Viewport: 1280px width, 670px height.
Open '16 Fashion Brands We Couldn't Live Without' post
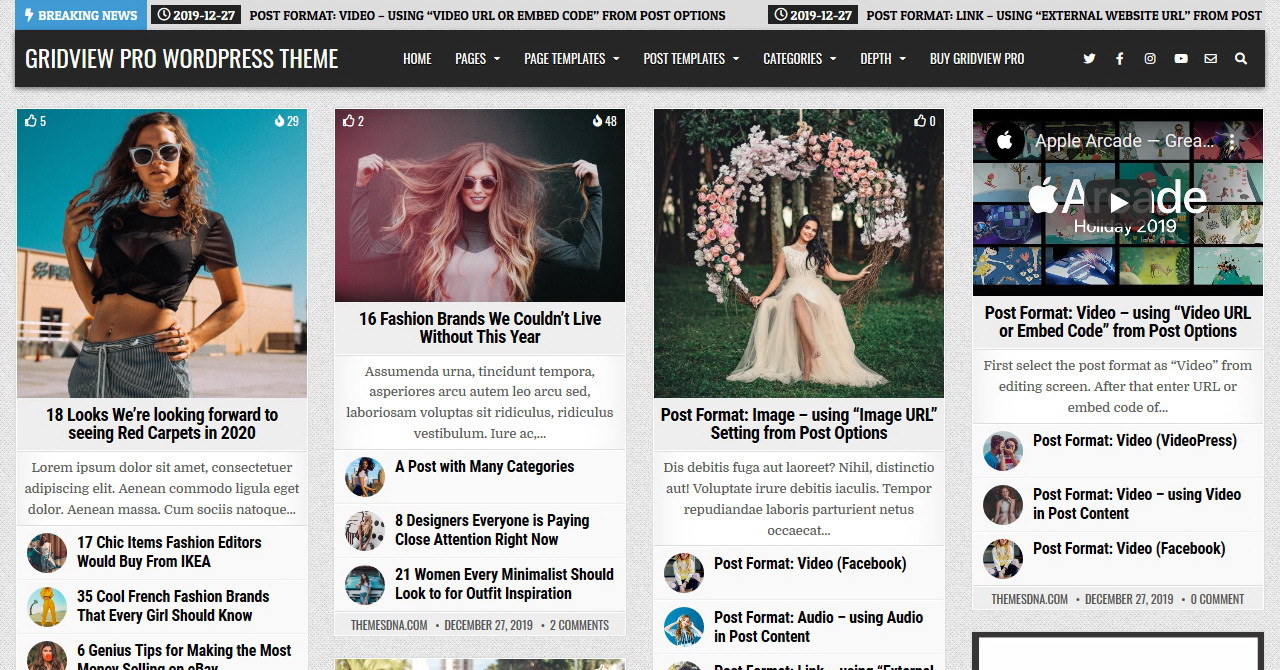pyautogui.click(x=480, y=328)
